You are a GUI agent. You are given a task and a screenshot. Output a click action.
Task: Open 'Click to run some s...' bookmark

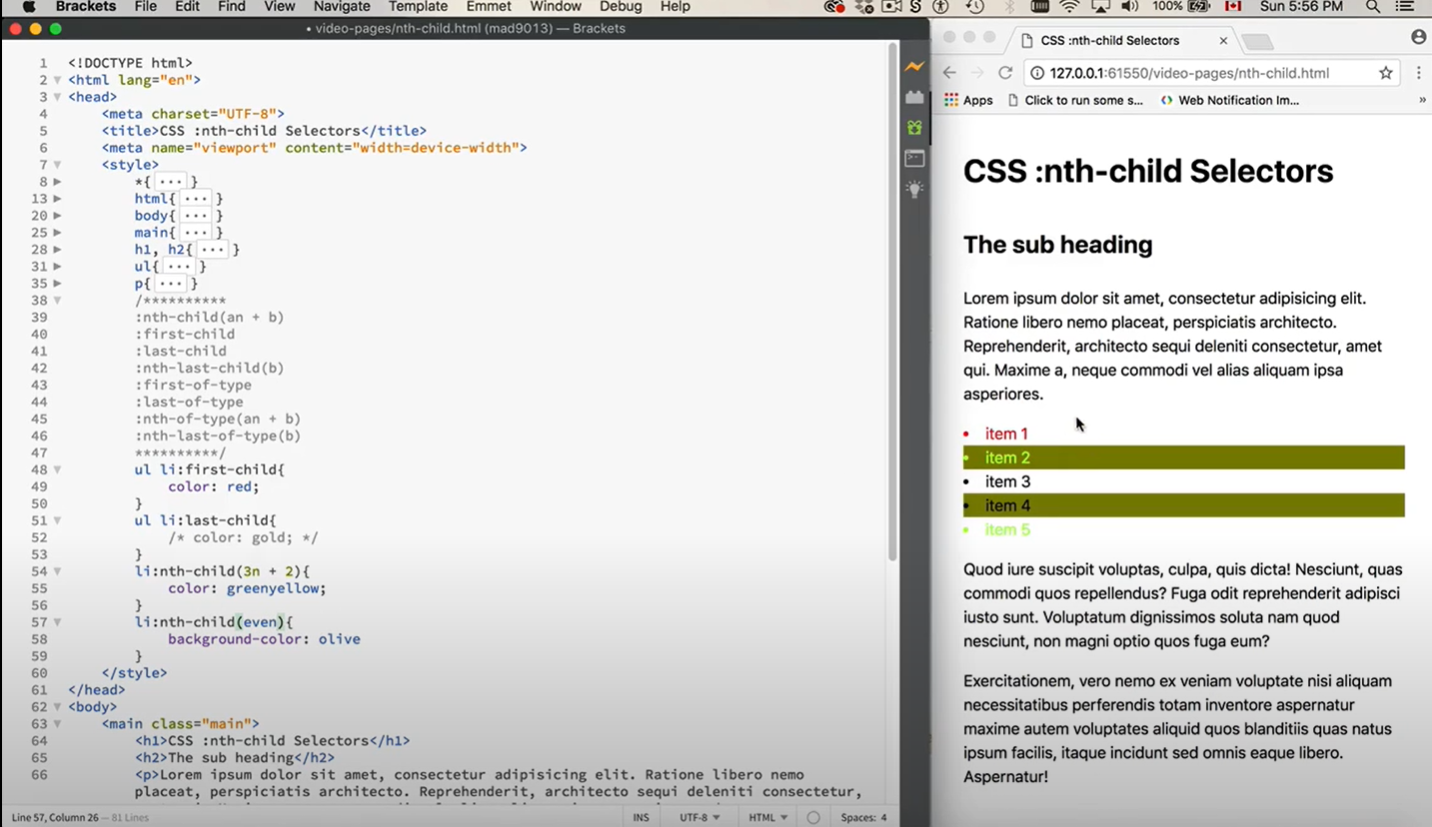1075,100
